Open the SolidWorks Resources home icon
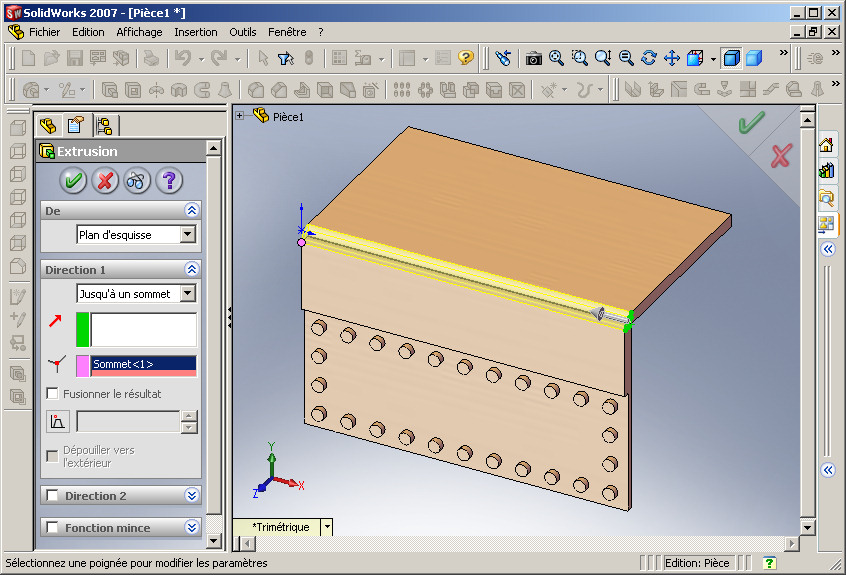This screenshot has height=575, width=846. [827, 145]
